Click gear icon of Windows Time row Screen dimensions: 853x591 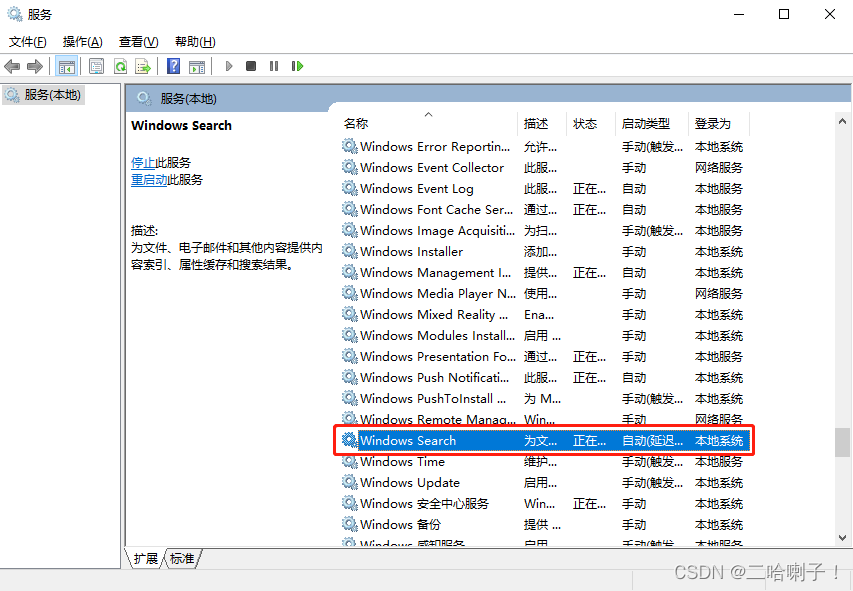[x=349, y=461]
